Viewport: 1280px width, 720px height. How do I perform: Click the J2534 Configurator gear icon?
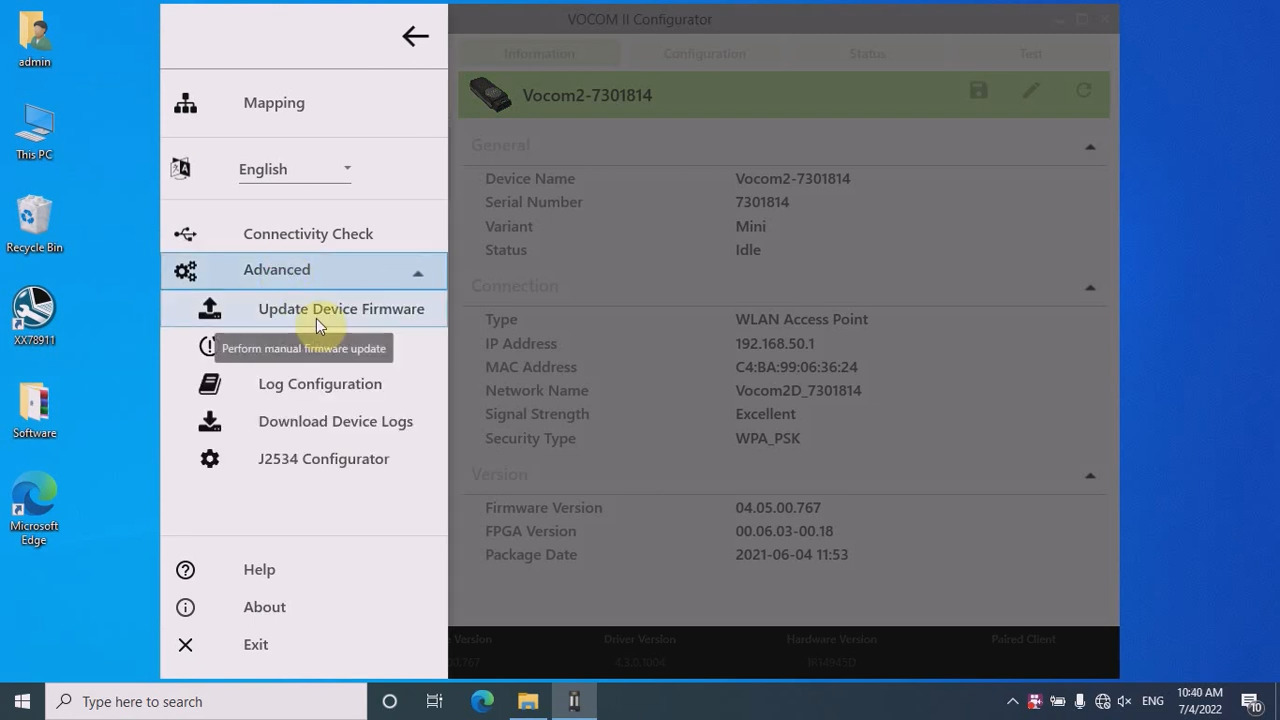[209, 458]
